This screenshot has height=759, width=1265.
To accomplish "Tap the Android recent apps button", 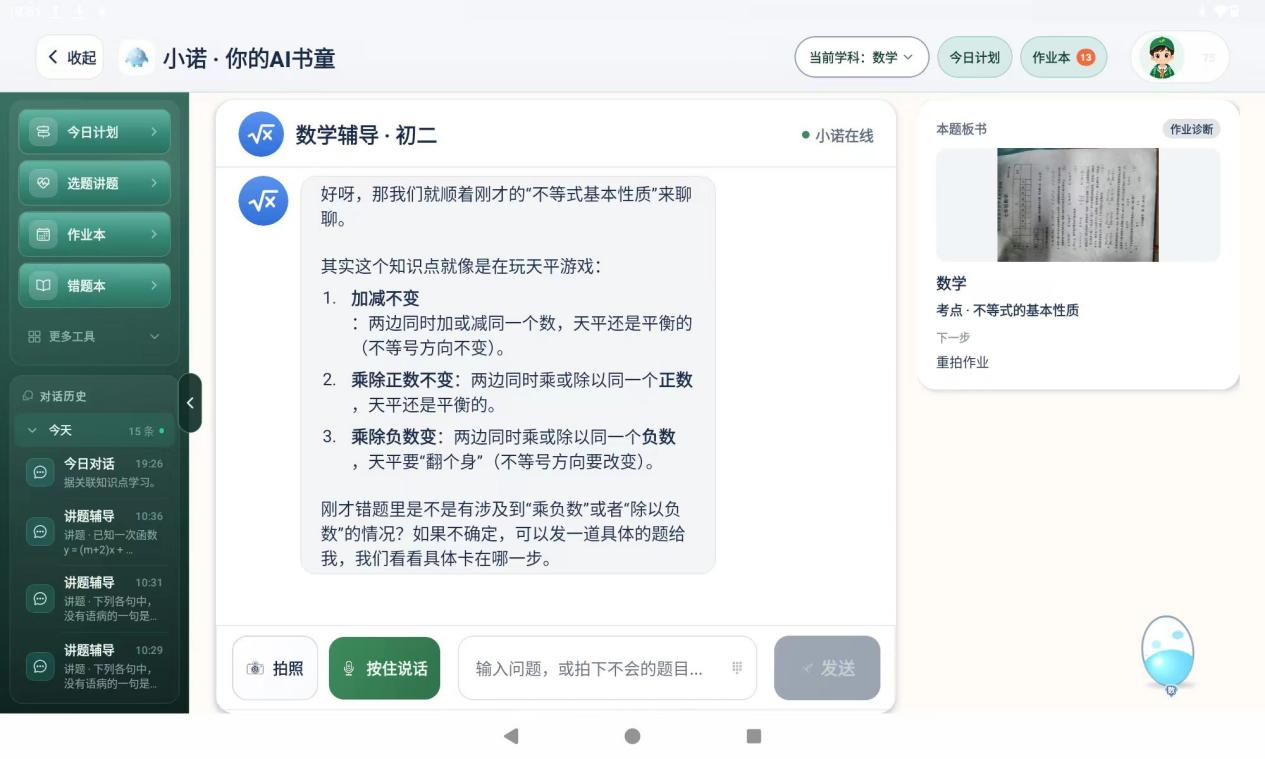I will (x=754, y=736).
